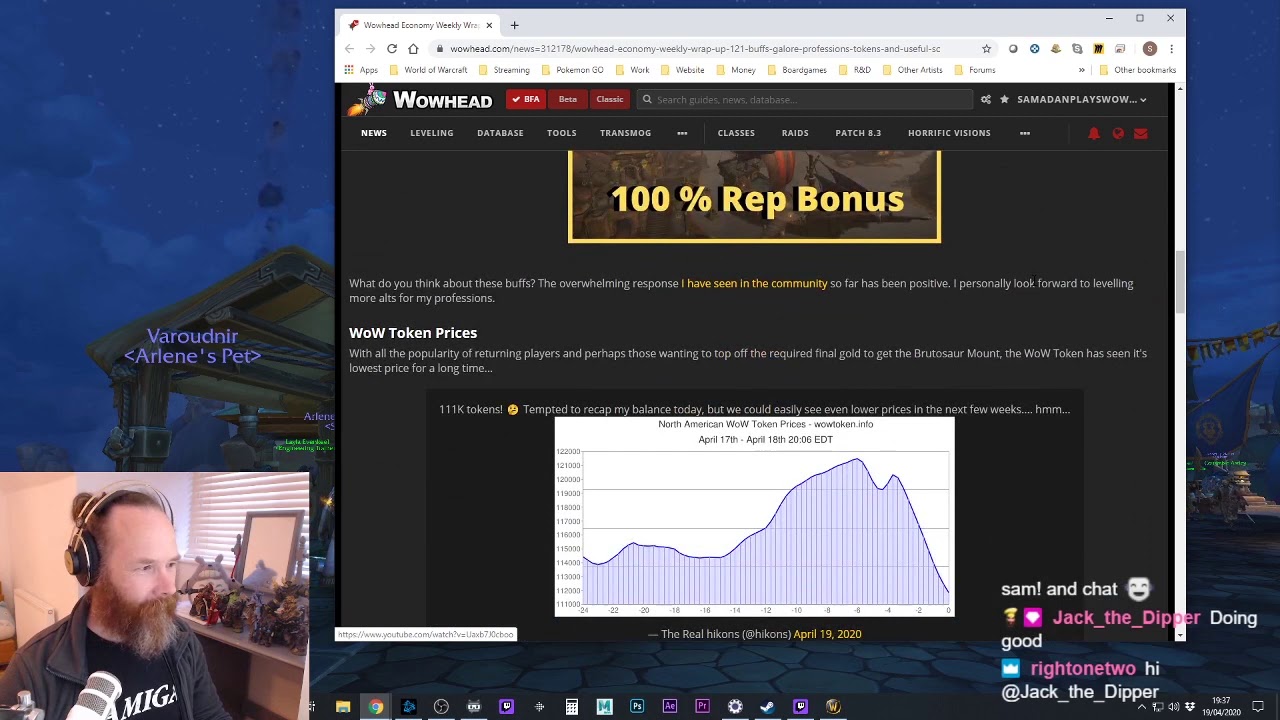This screenshot has height=720, width=1280.
Task: Open the Apps shortcut in bookmarks bar
Action: point(361,70)
